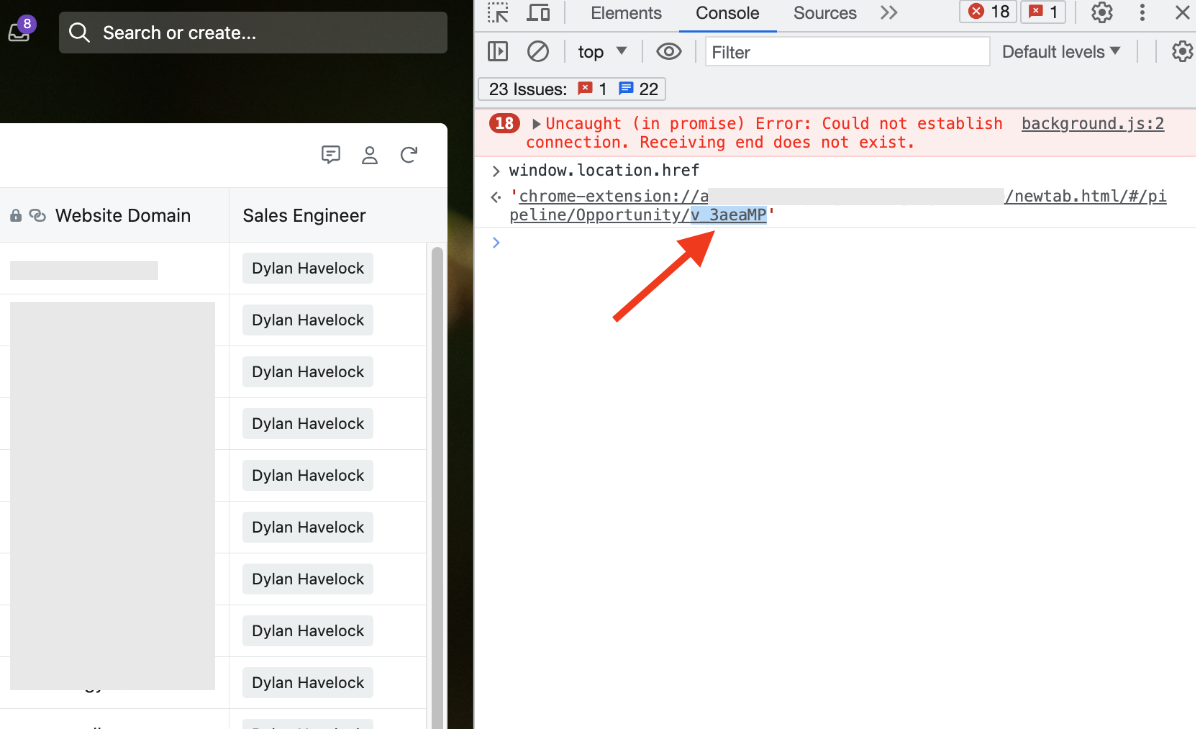Toggle the device toolbar icon

click(x=538, y=14)
